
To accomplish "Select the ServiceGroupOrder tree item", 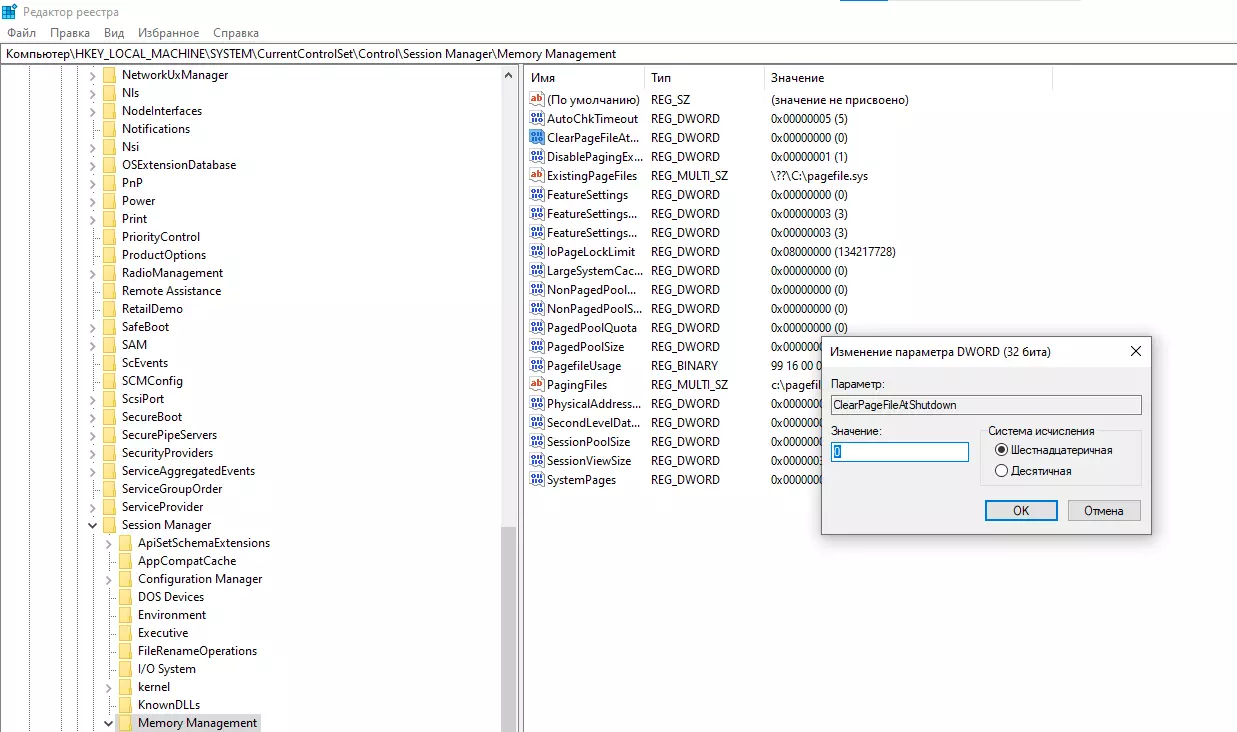I will click(x=172, y=489).
